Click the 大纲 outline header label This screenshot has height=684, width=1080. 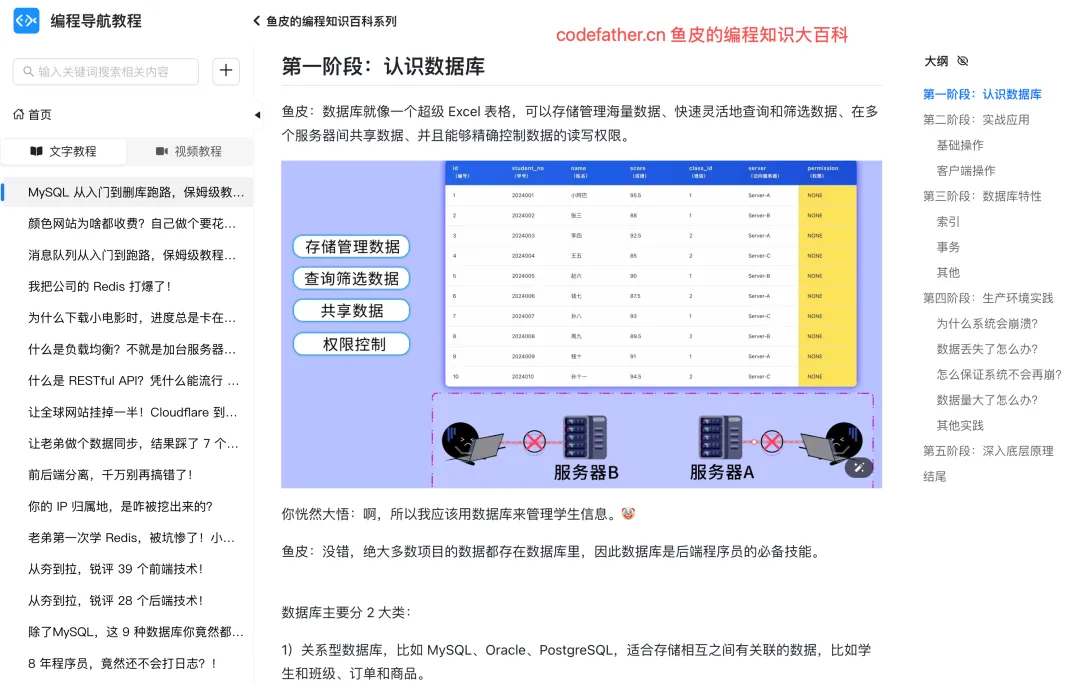[x=936, y=61]
